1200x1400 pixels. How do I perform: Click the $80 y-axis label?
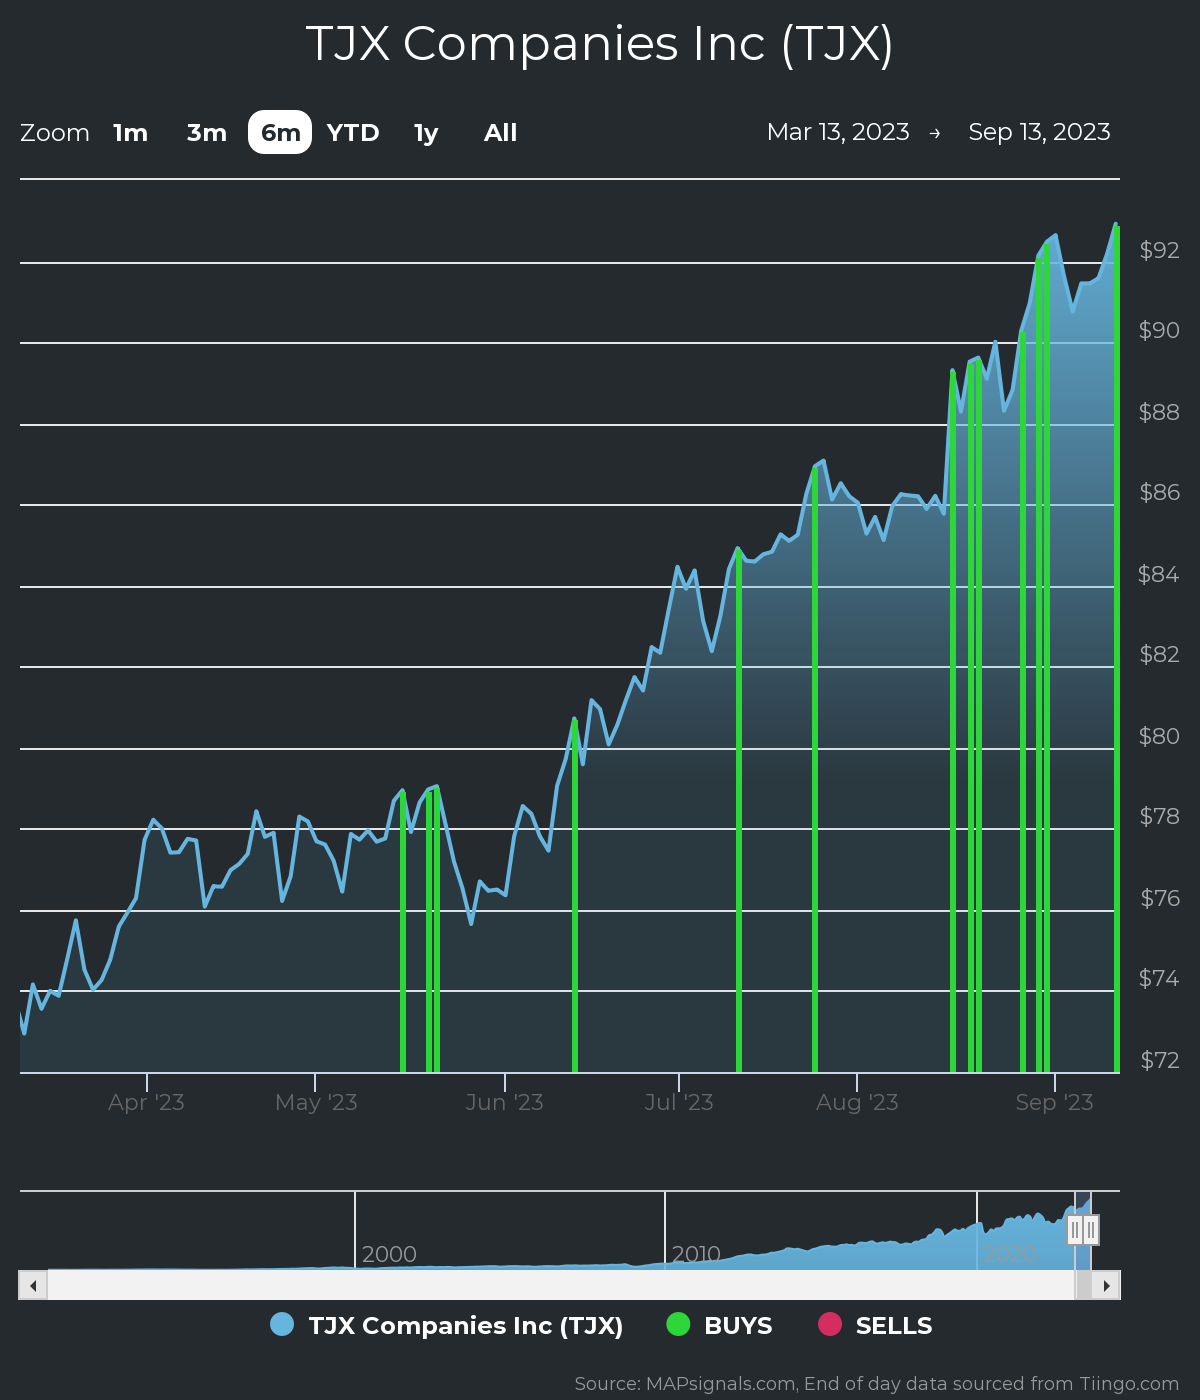(x=1160, y=736)
